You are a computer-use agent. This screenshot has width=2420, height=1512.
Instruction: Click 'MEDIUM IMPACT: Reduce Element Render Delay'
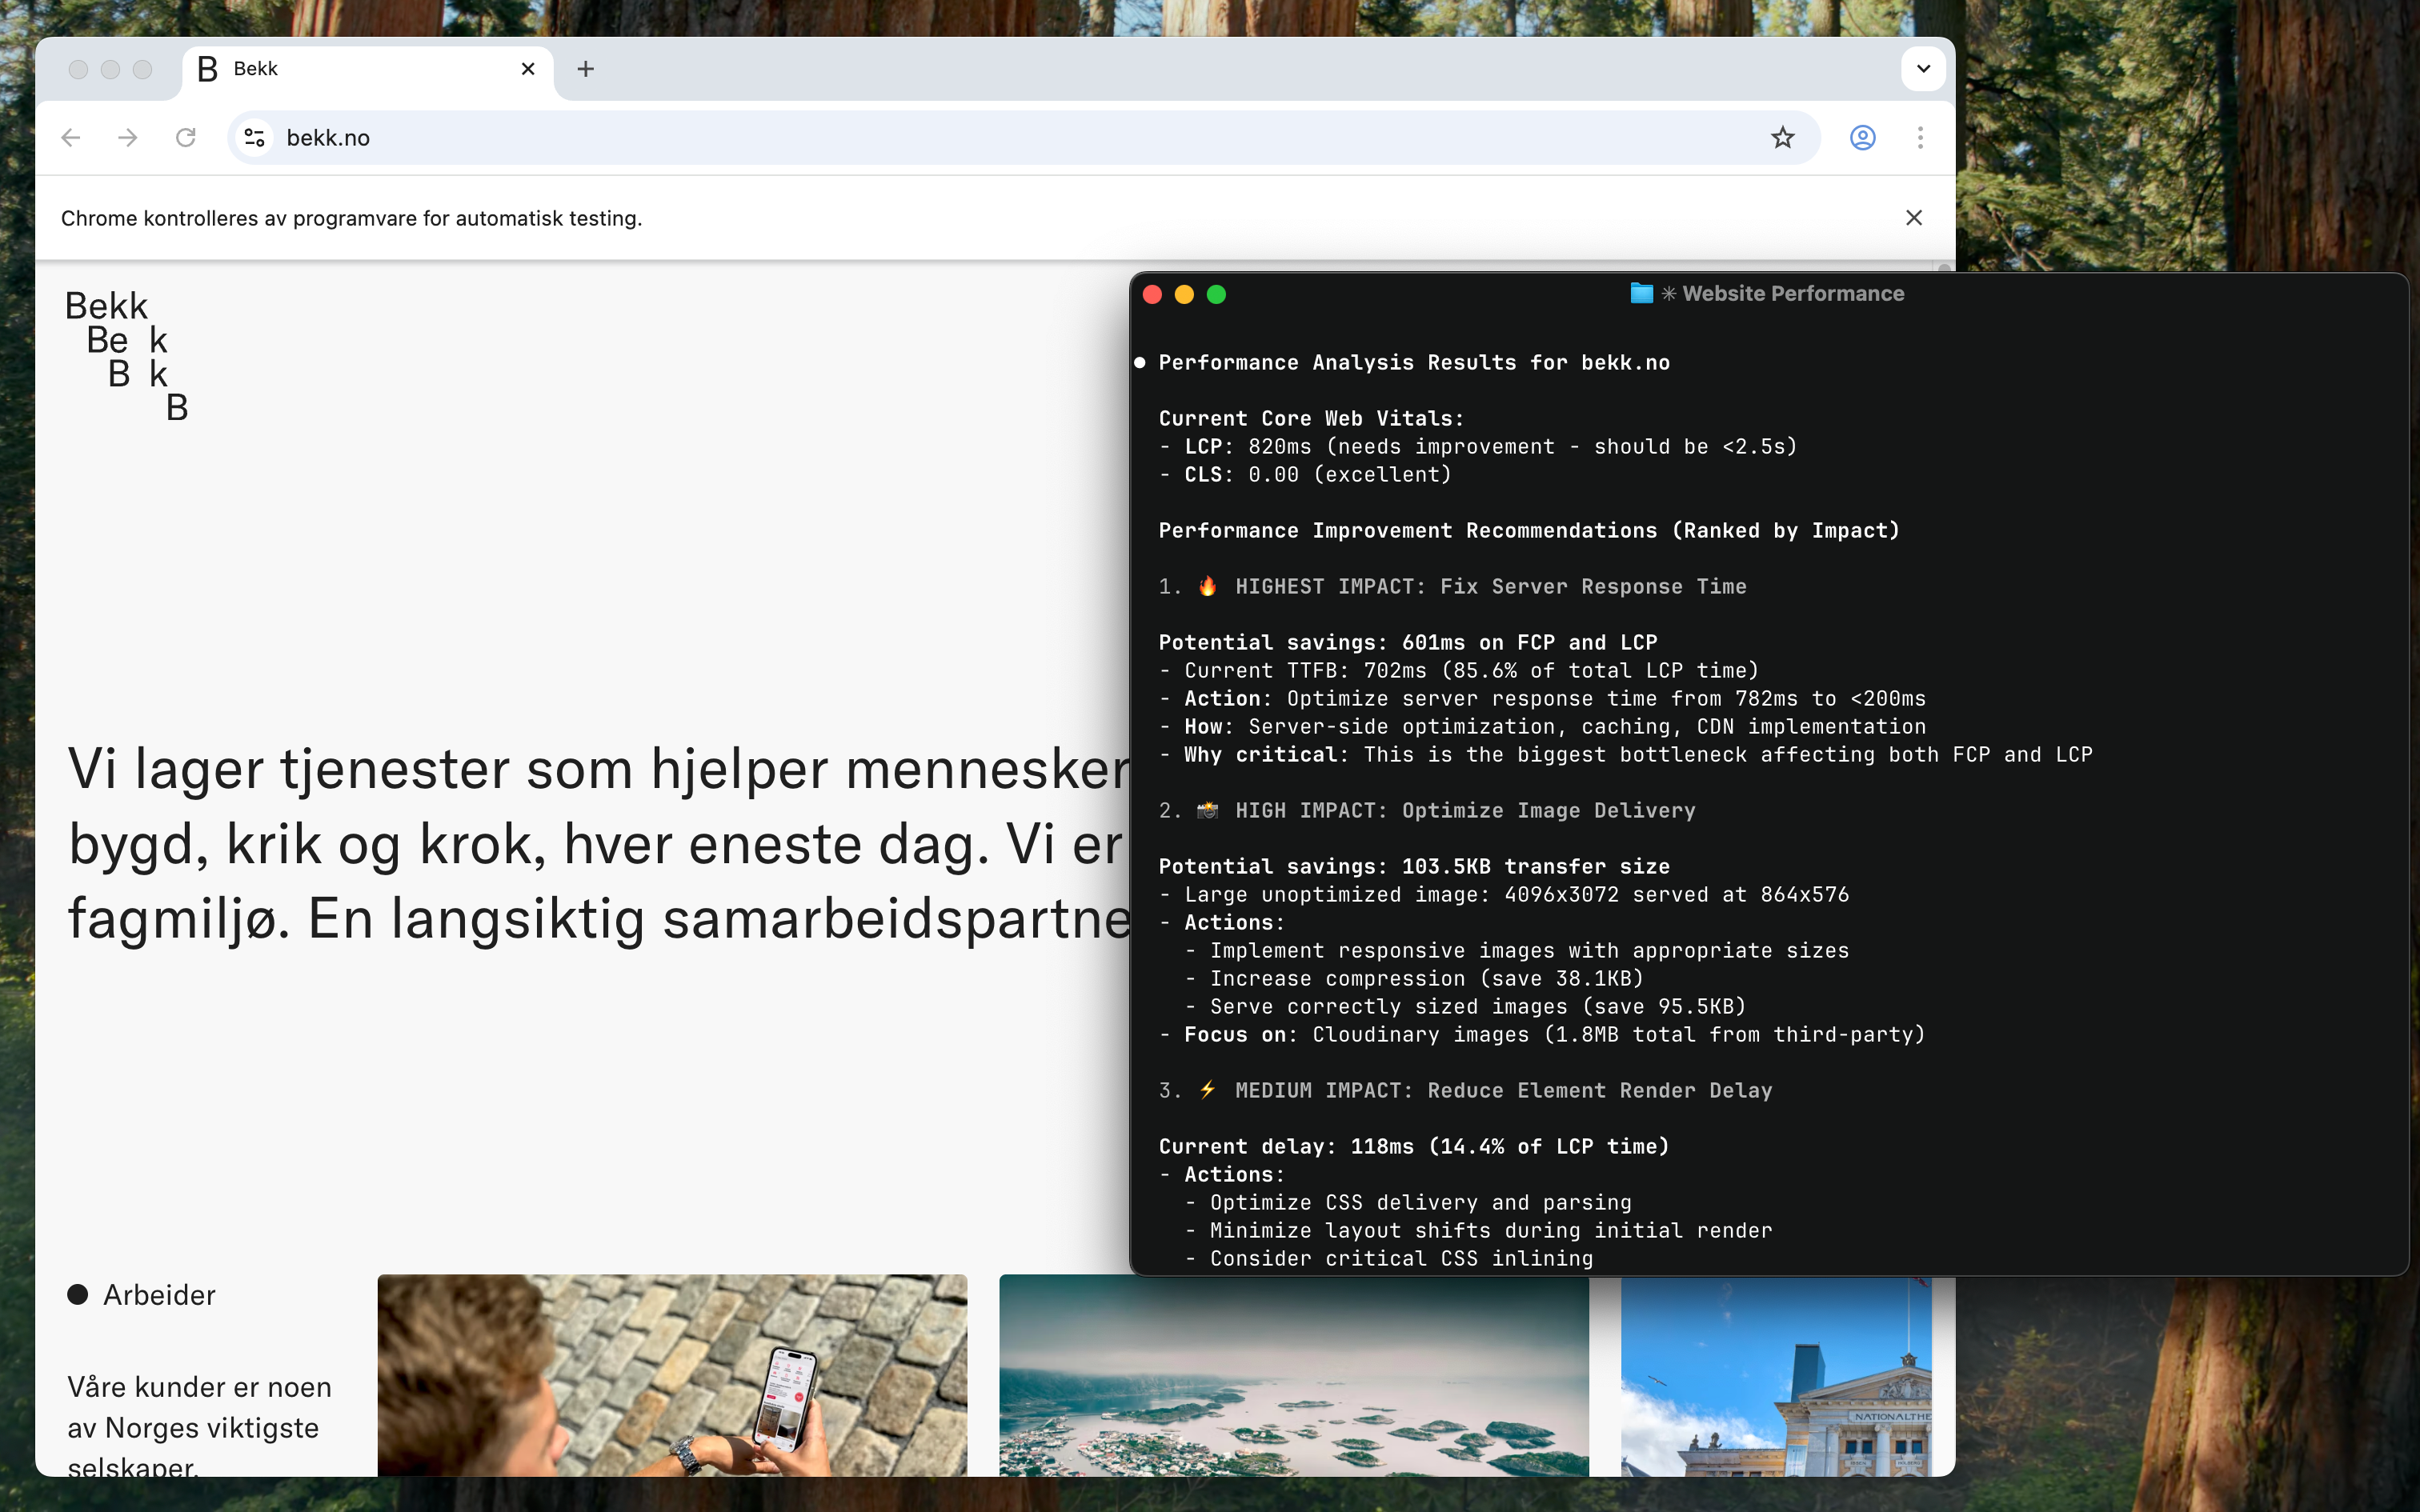1503,1091
